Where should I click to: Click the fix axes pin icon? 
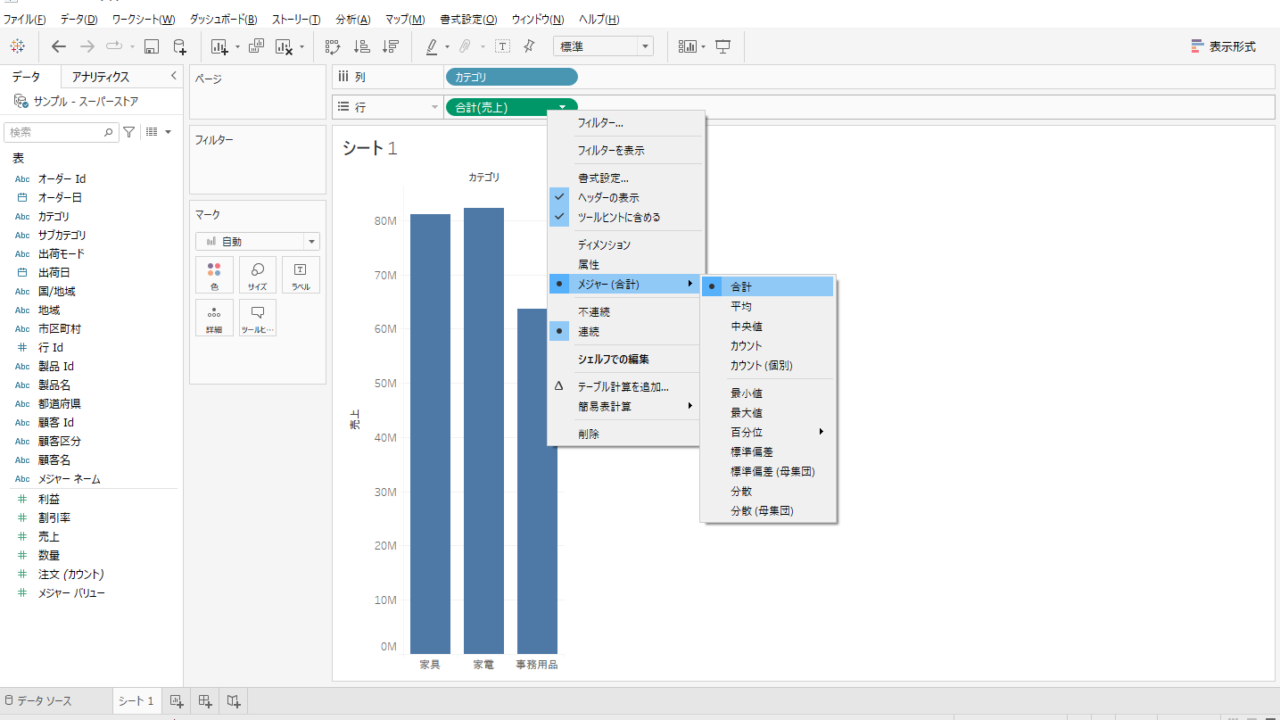tap(529, 46)
